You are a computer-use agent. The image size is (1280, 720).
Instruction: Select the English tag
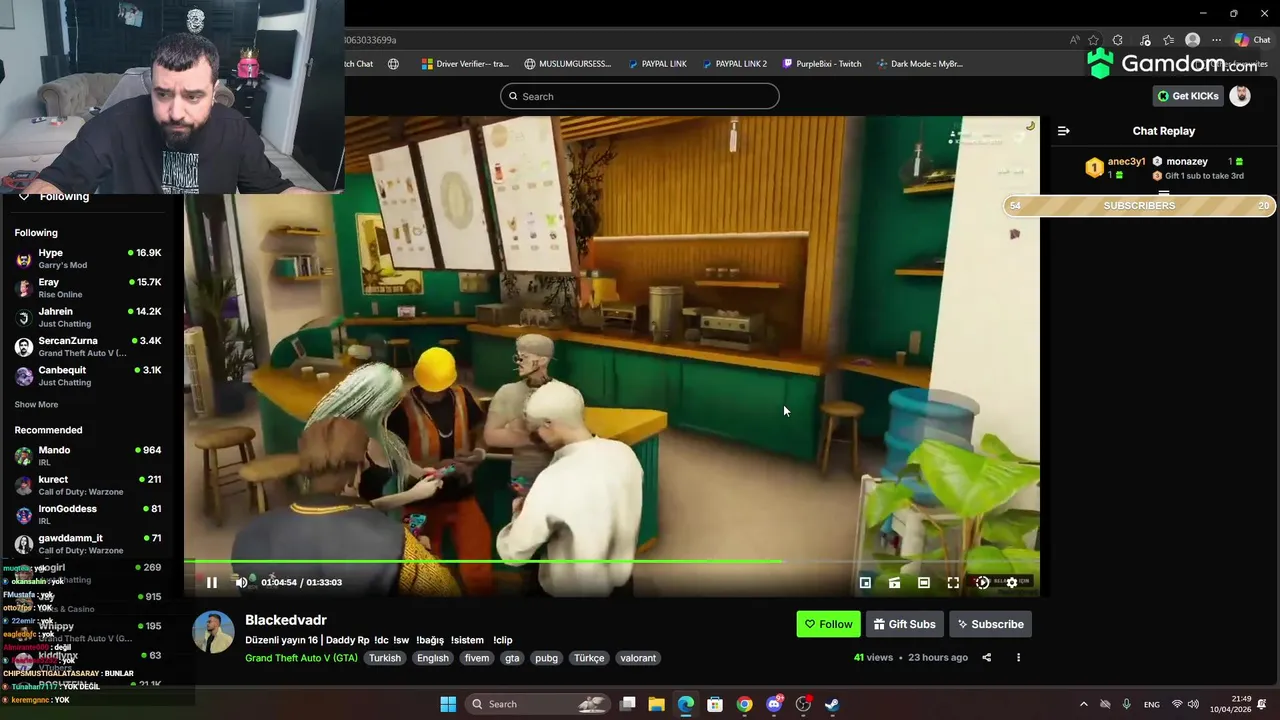pos(433,658)
